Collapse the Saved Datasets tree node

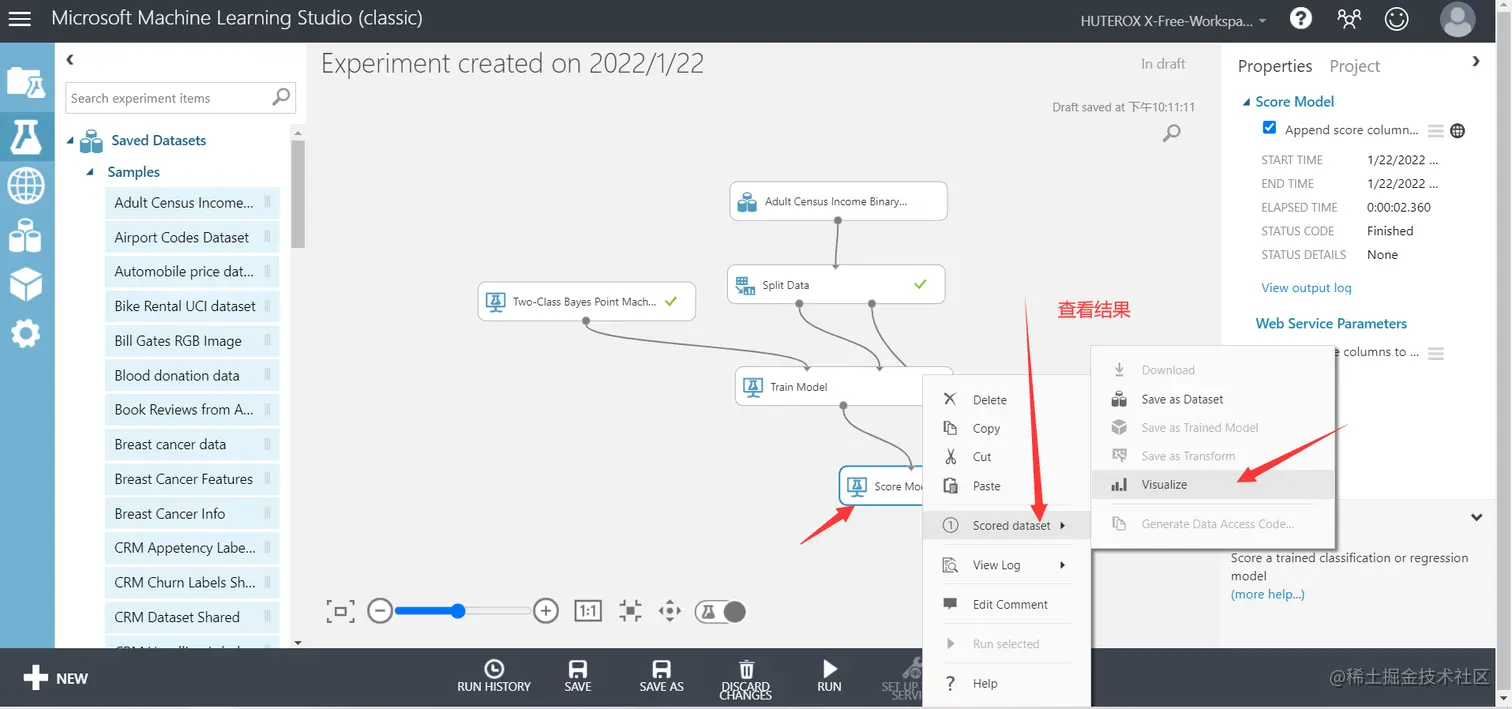click(70, 141)
